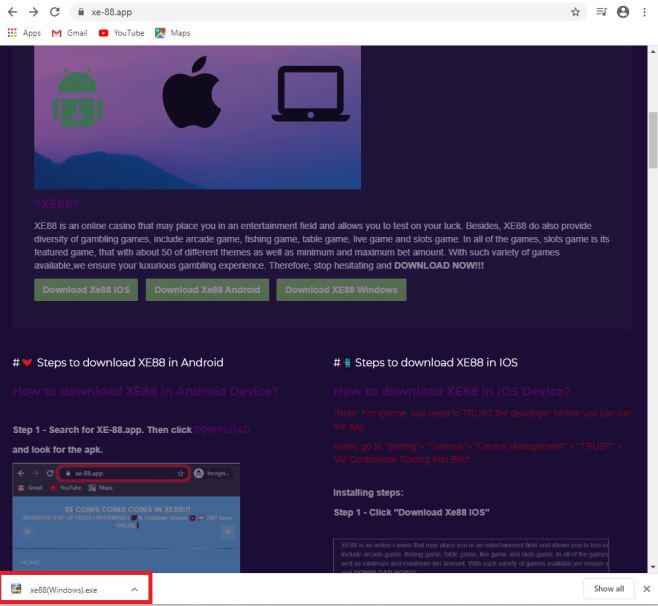Expand options for xe88(Windows).exe download
The width and height of the screenshot is (658, 606).
pos(135,590)
